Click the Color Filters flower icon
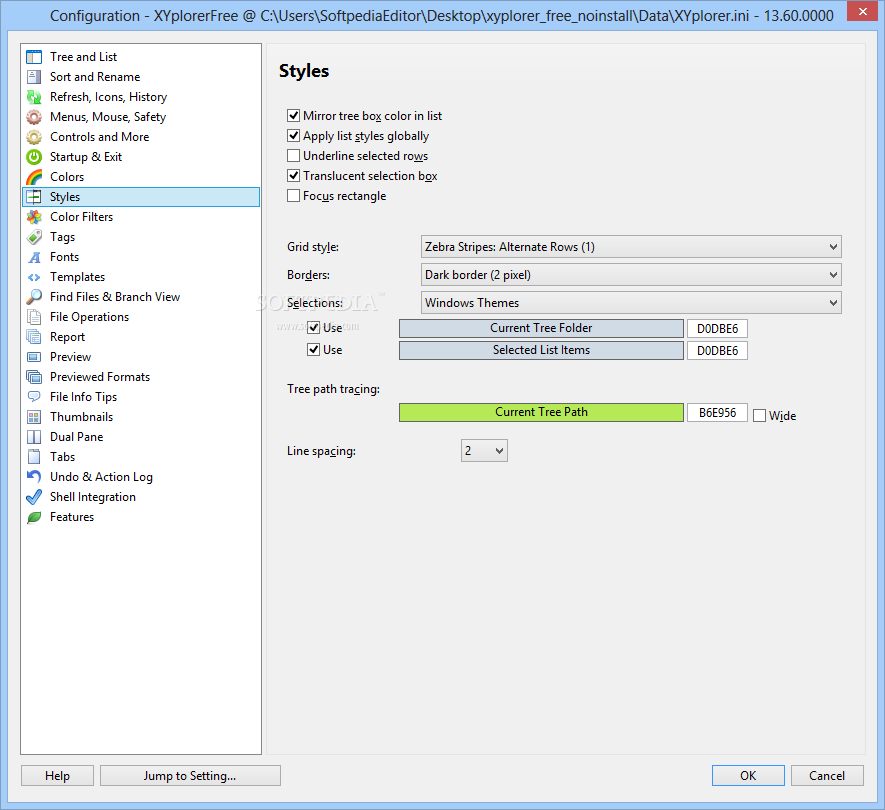 (34, 217)
